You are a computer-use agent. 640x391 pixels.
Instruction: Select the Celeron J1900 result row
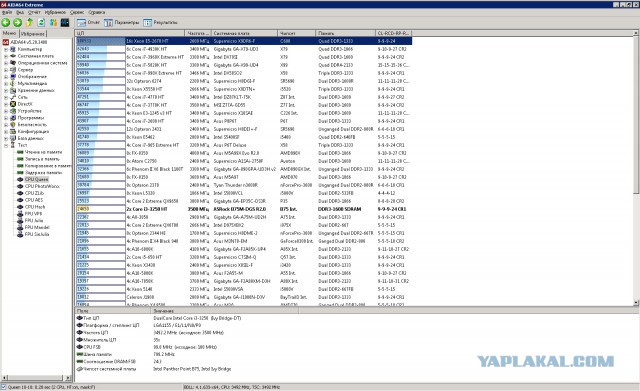tap(244, 297)
